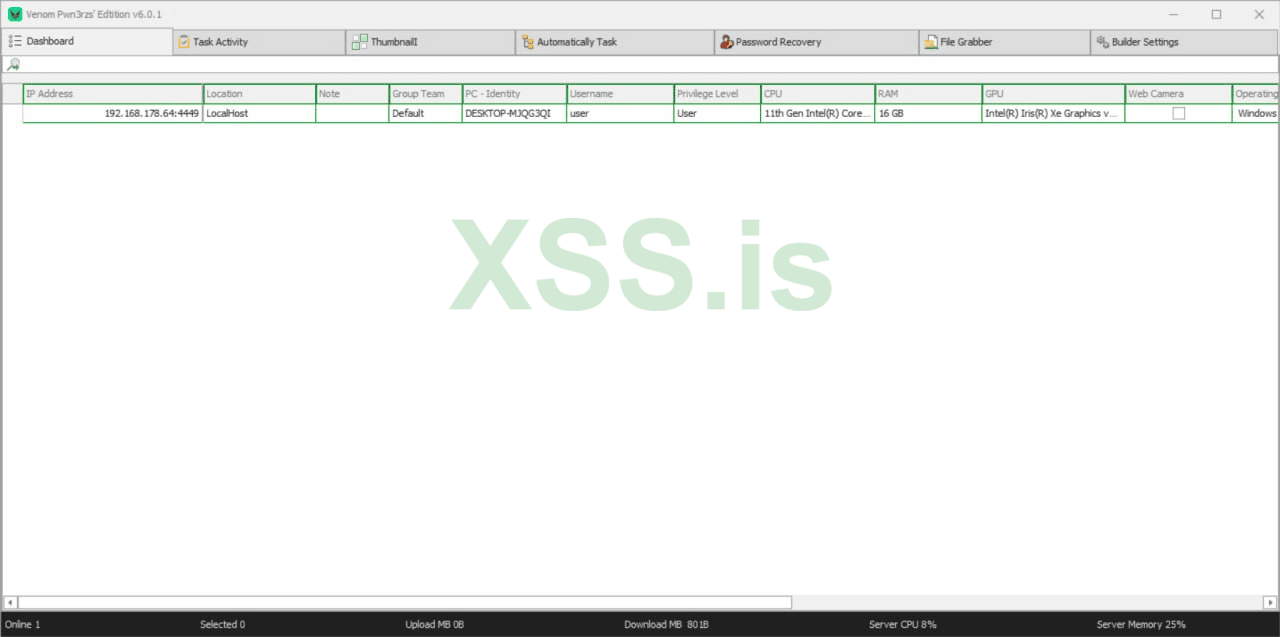The width and height of the screenshot is (1280, 637).
Task: Open the File Grabber tab
Action: (x=1004, y=42)
